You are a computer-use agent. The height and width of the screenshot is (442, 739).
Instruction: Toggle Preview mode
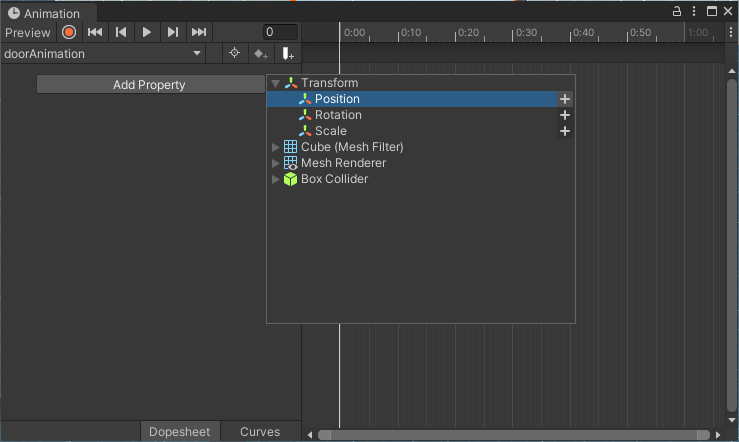pos(27,33)
